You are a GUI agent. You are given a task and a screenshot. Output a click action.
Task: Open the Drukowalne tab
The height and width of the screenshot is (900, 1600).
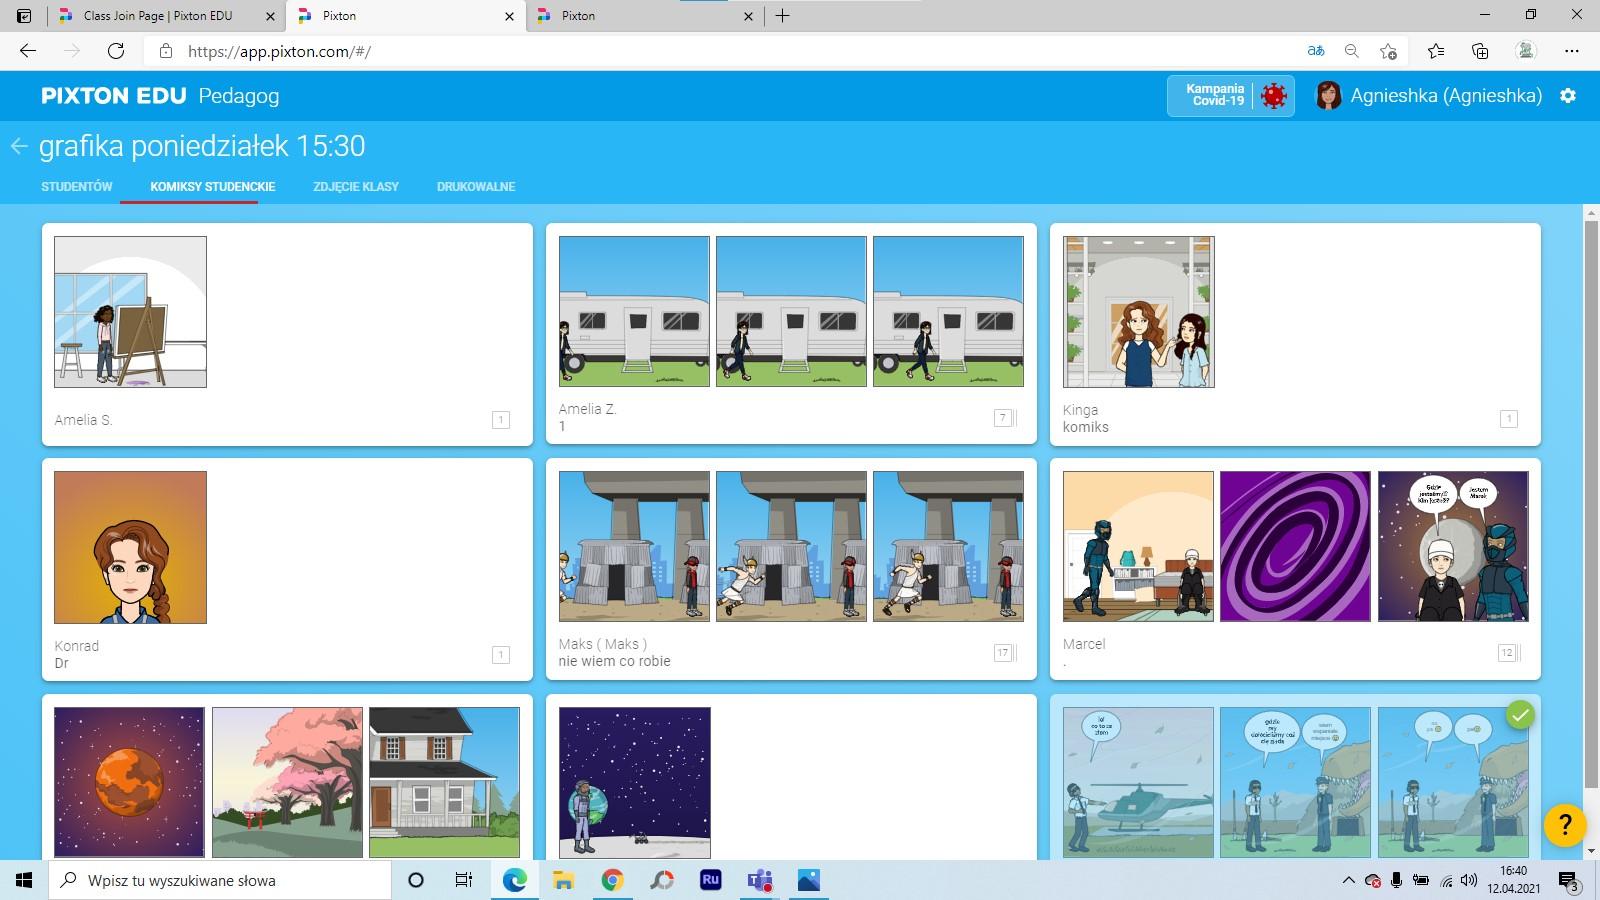[476, 187]
